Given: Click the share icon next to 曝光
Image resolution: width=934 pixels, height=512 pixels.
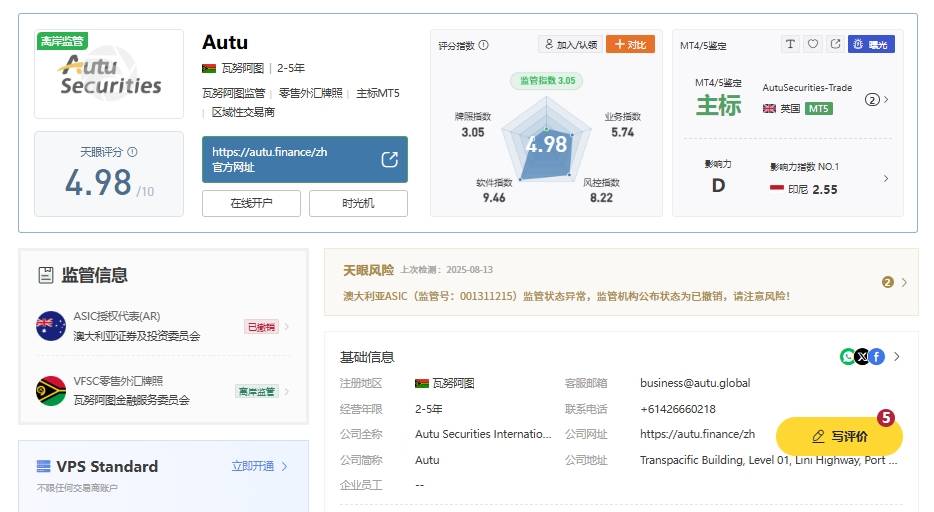Looking at the screenshot, I should [835, 44].
